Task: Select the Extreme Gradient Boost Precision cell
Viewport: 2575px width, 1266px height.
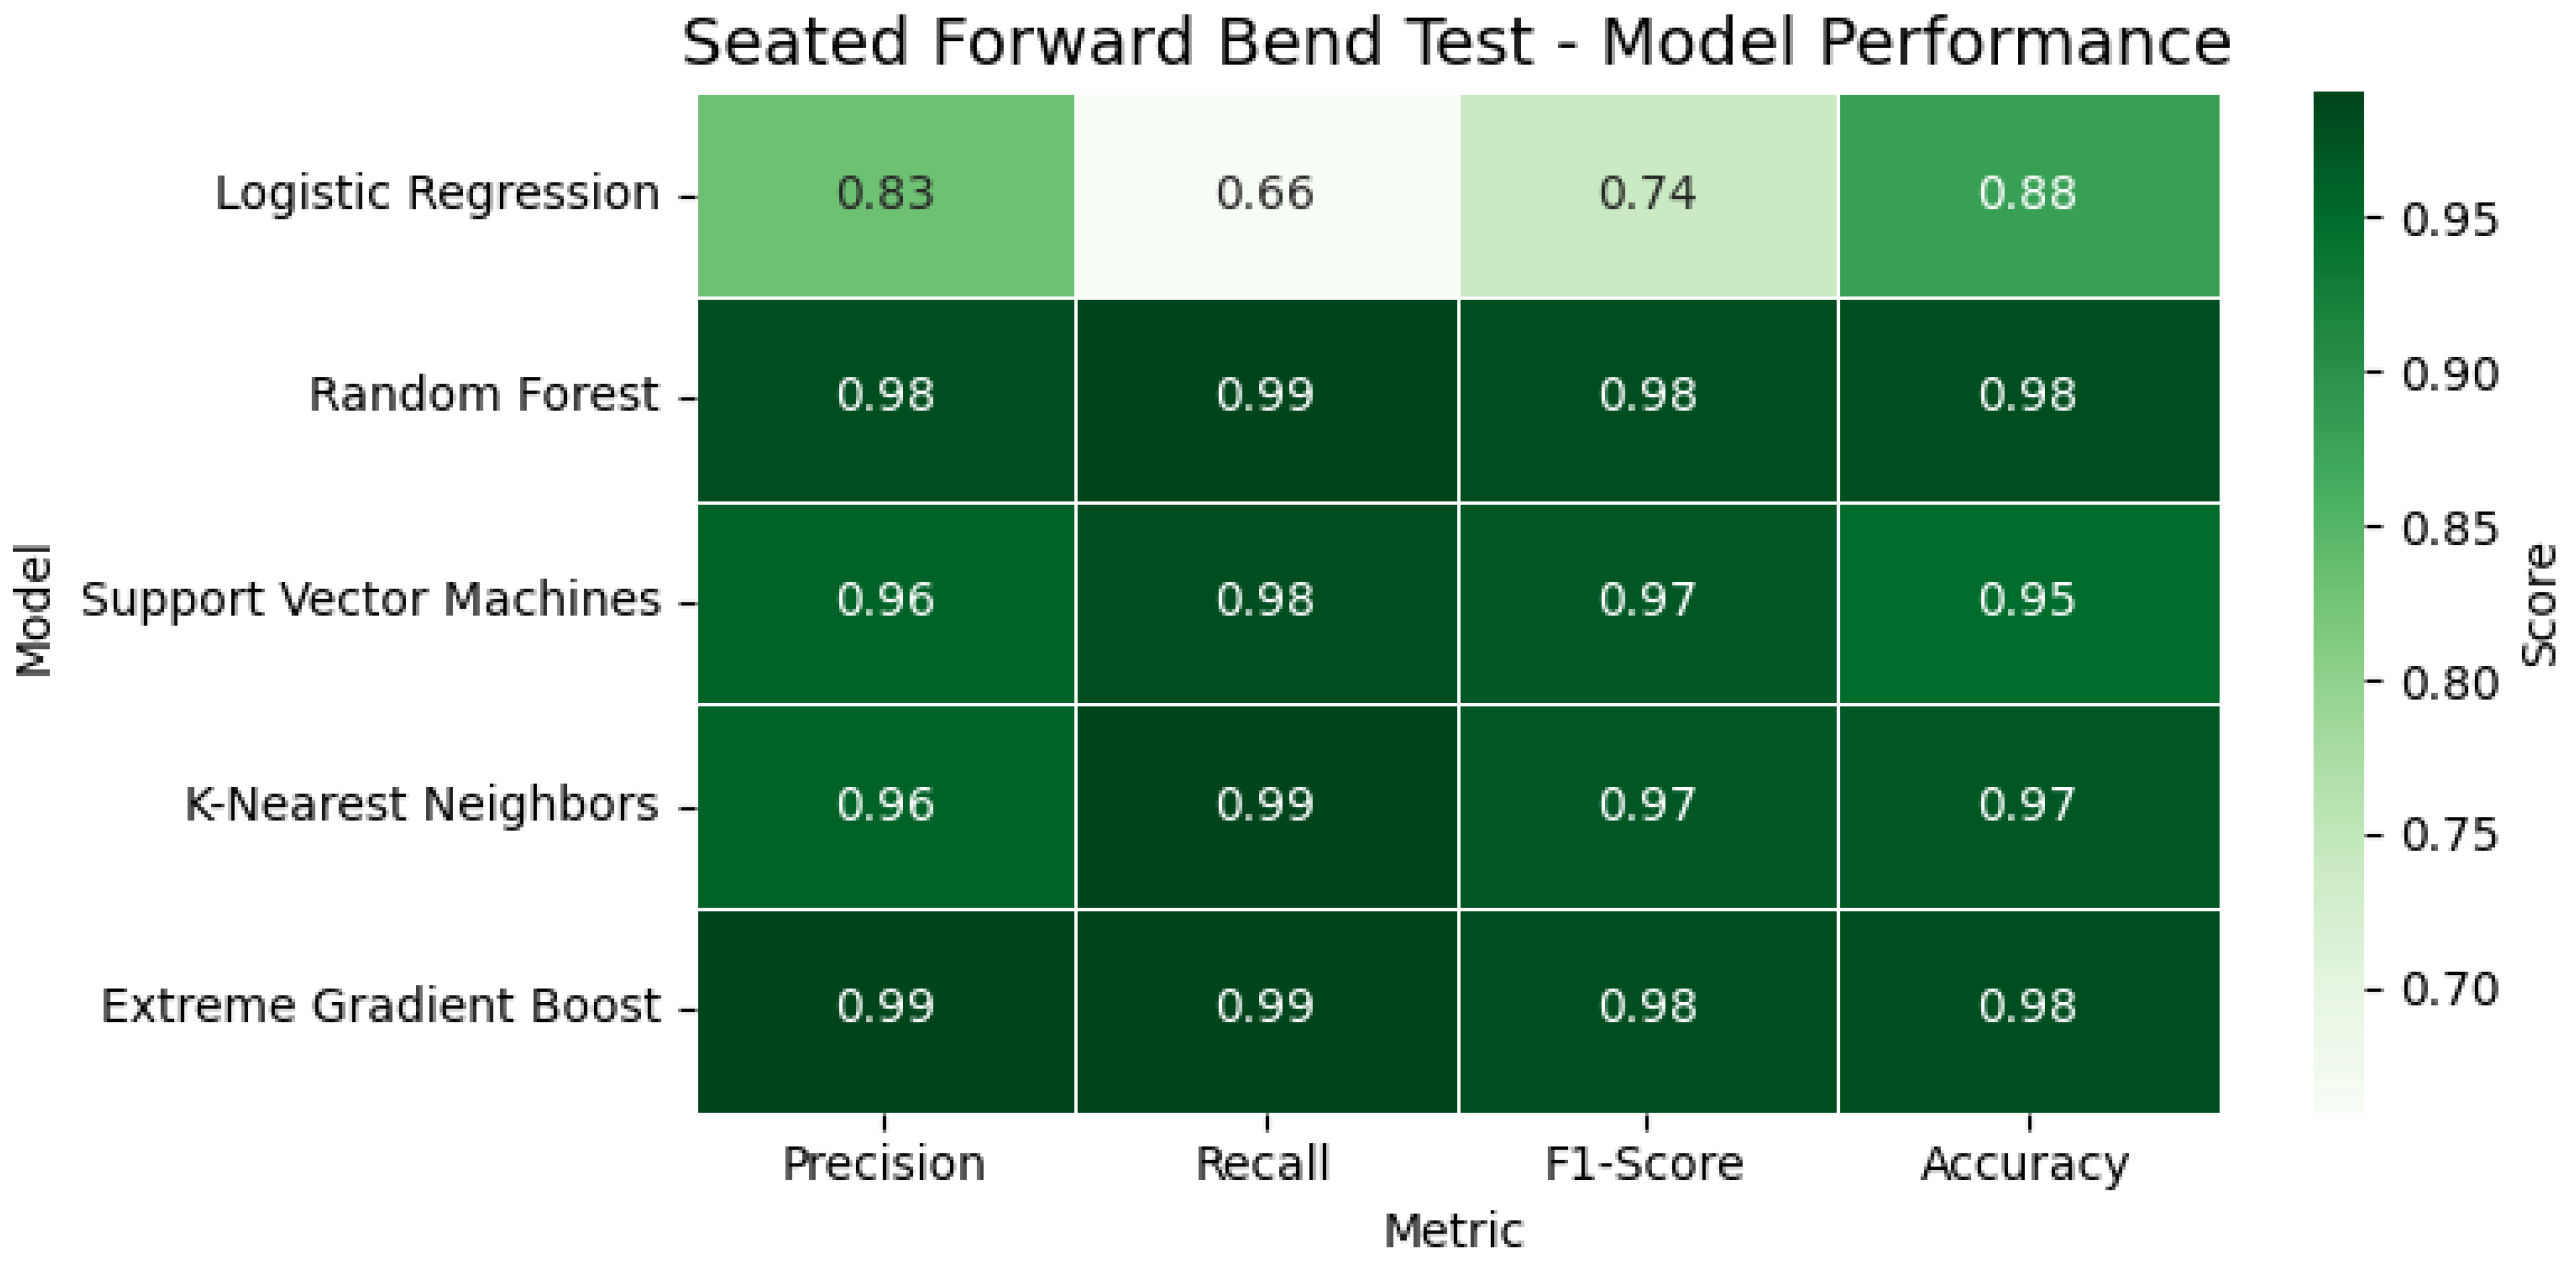Action: click(886, 1009)
